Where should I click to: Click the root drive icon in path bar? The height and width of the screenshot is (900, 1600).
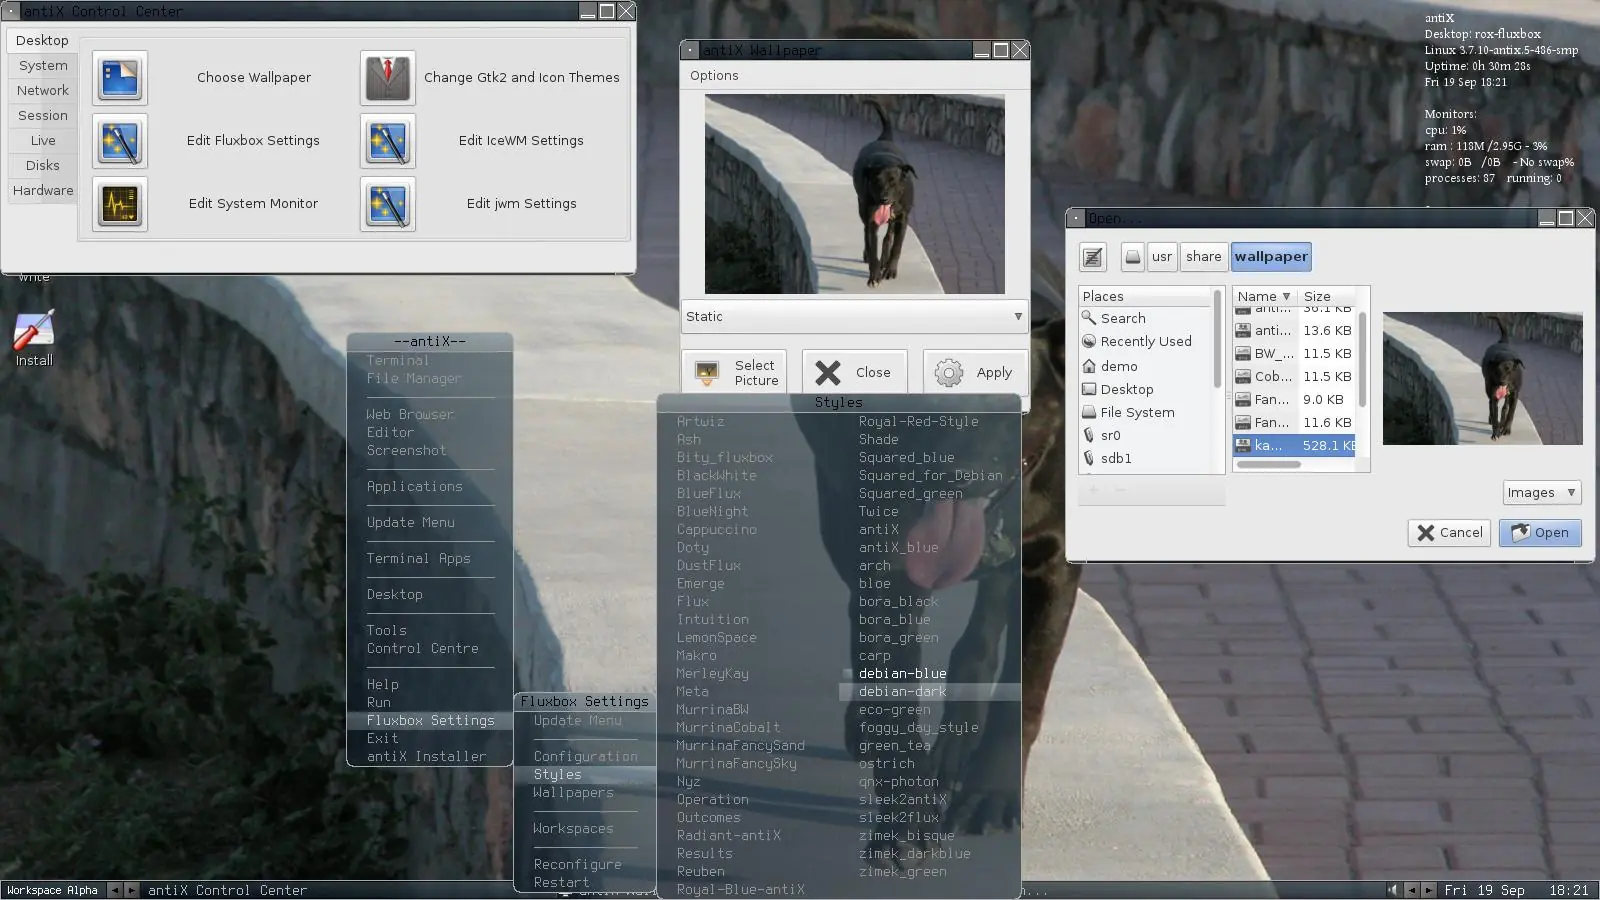pyautogui.click(x=1132, y=257)
